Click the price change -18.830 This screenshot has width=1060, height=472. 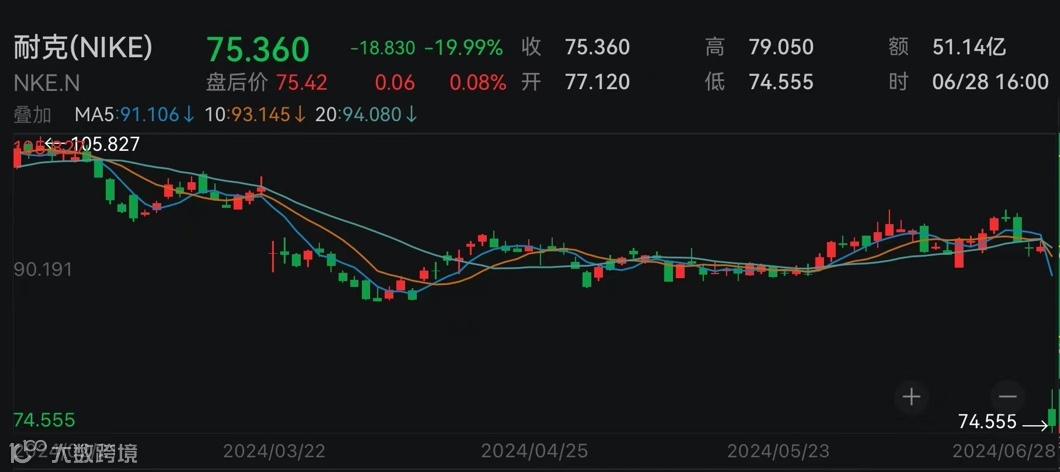point(383,48)
